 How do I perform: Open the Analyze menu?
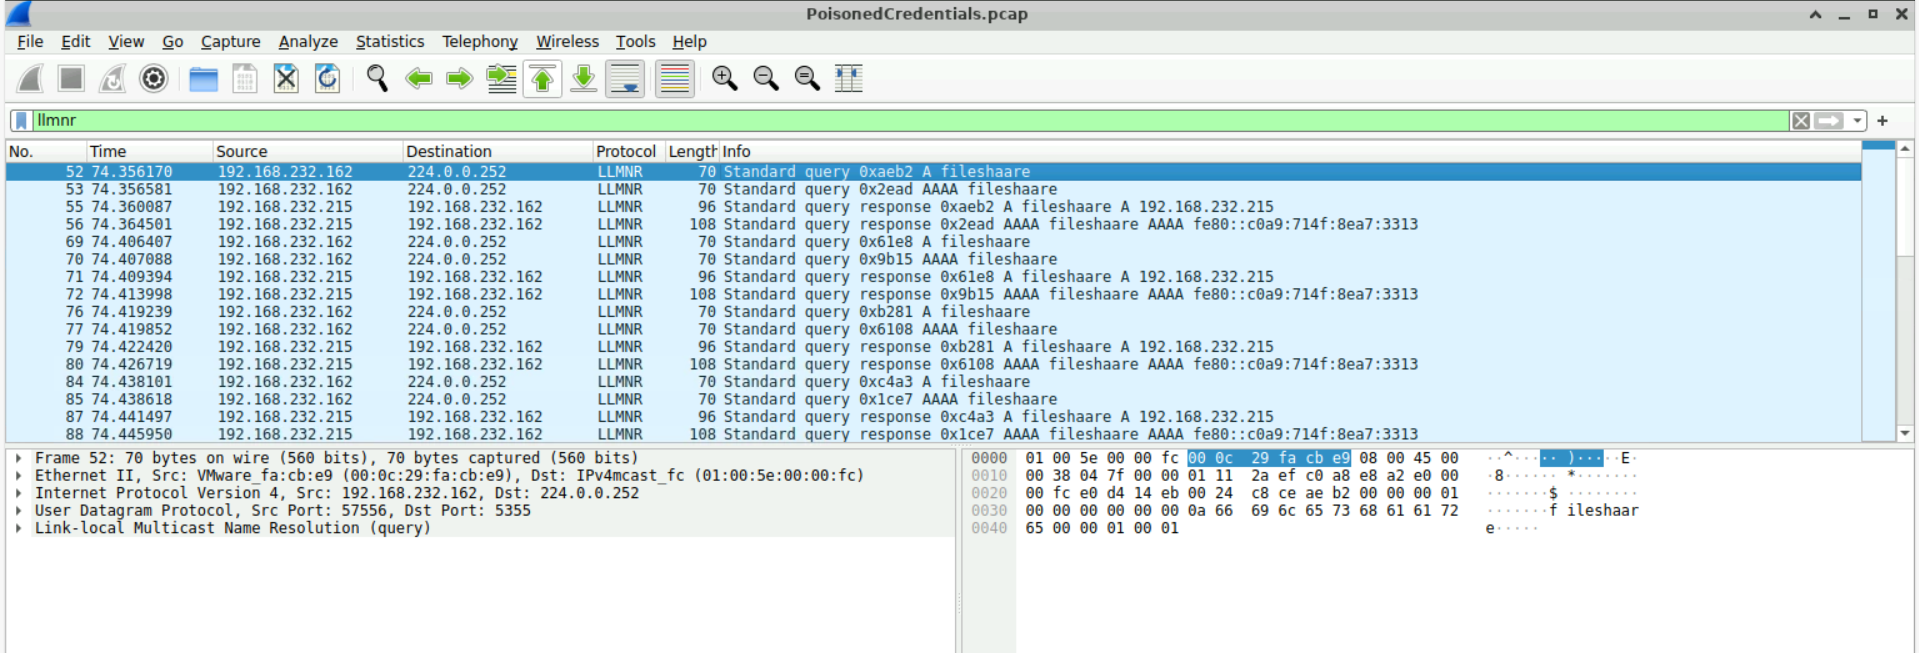(308, 41)
